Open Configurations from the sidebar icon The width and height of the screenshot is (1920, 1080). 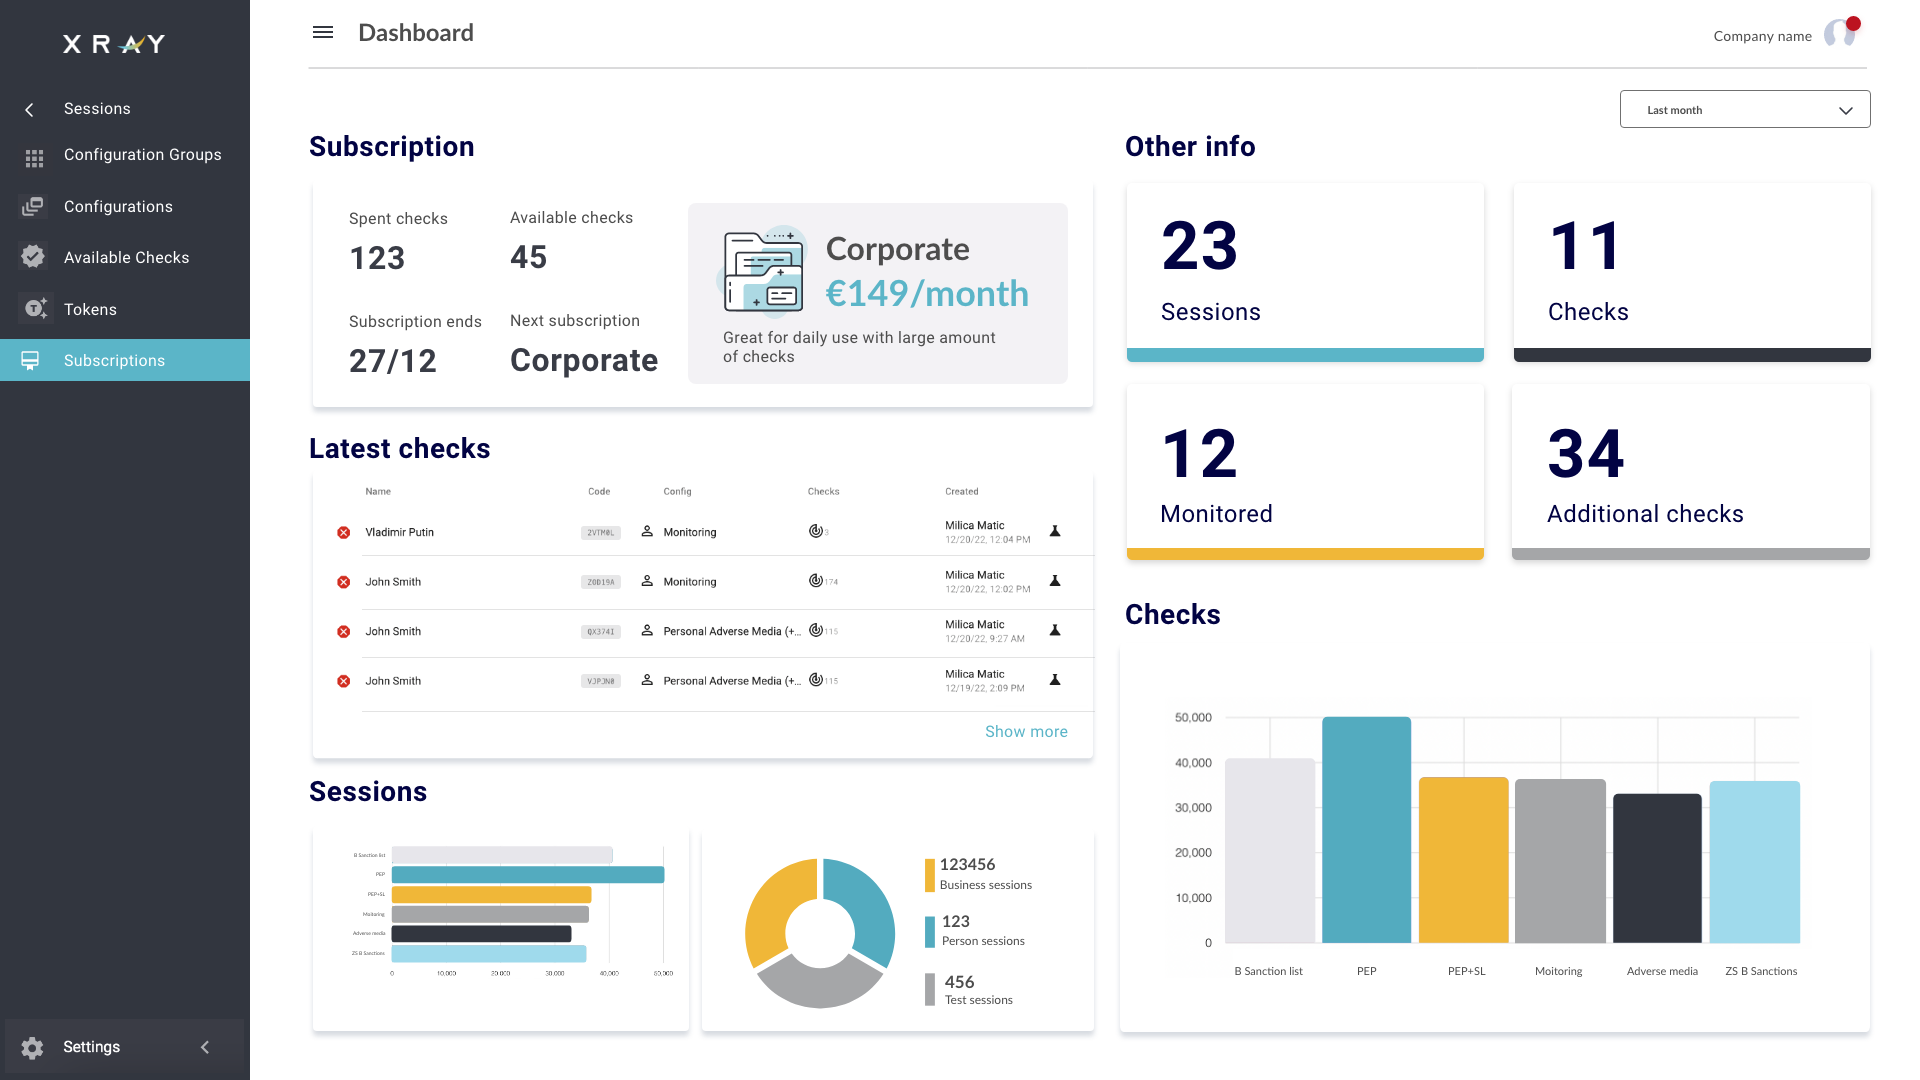33,206
